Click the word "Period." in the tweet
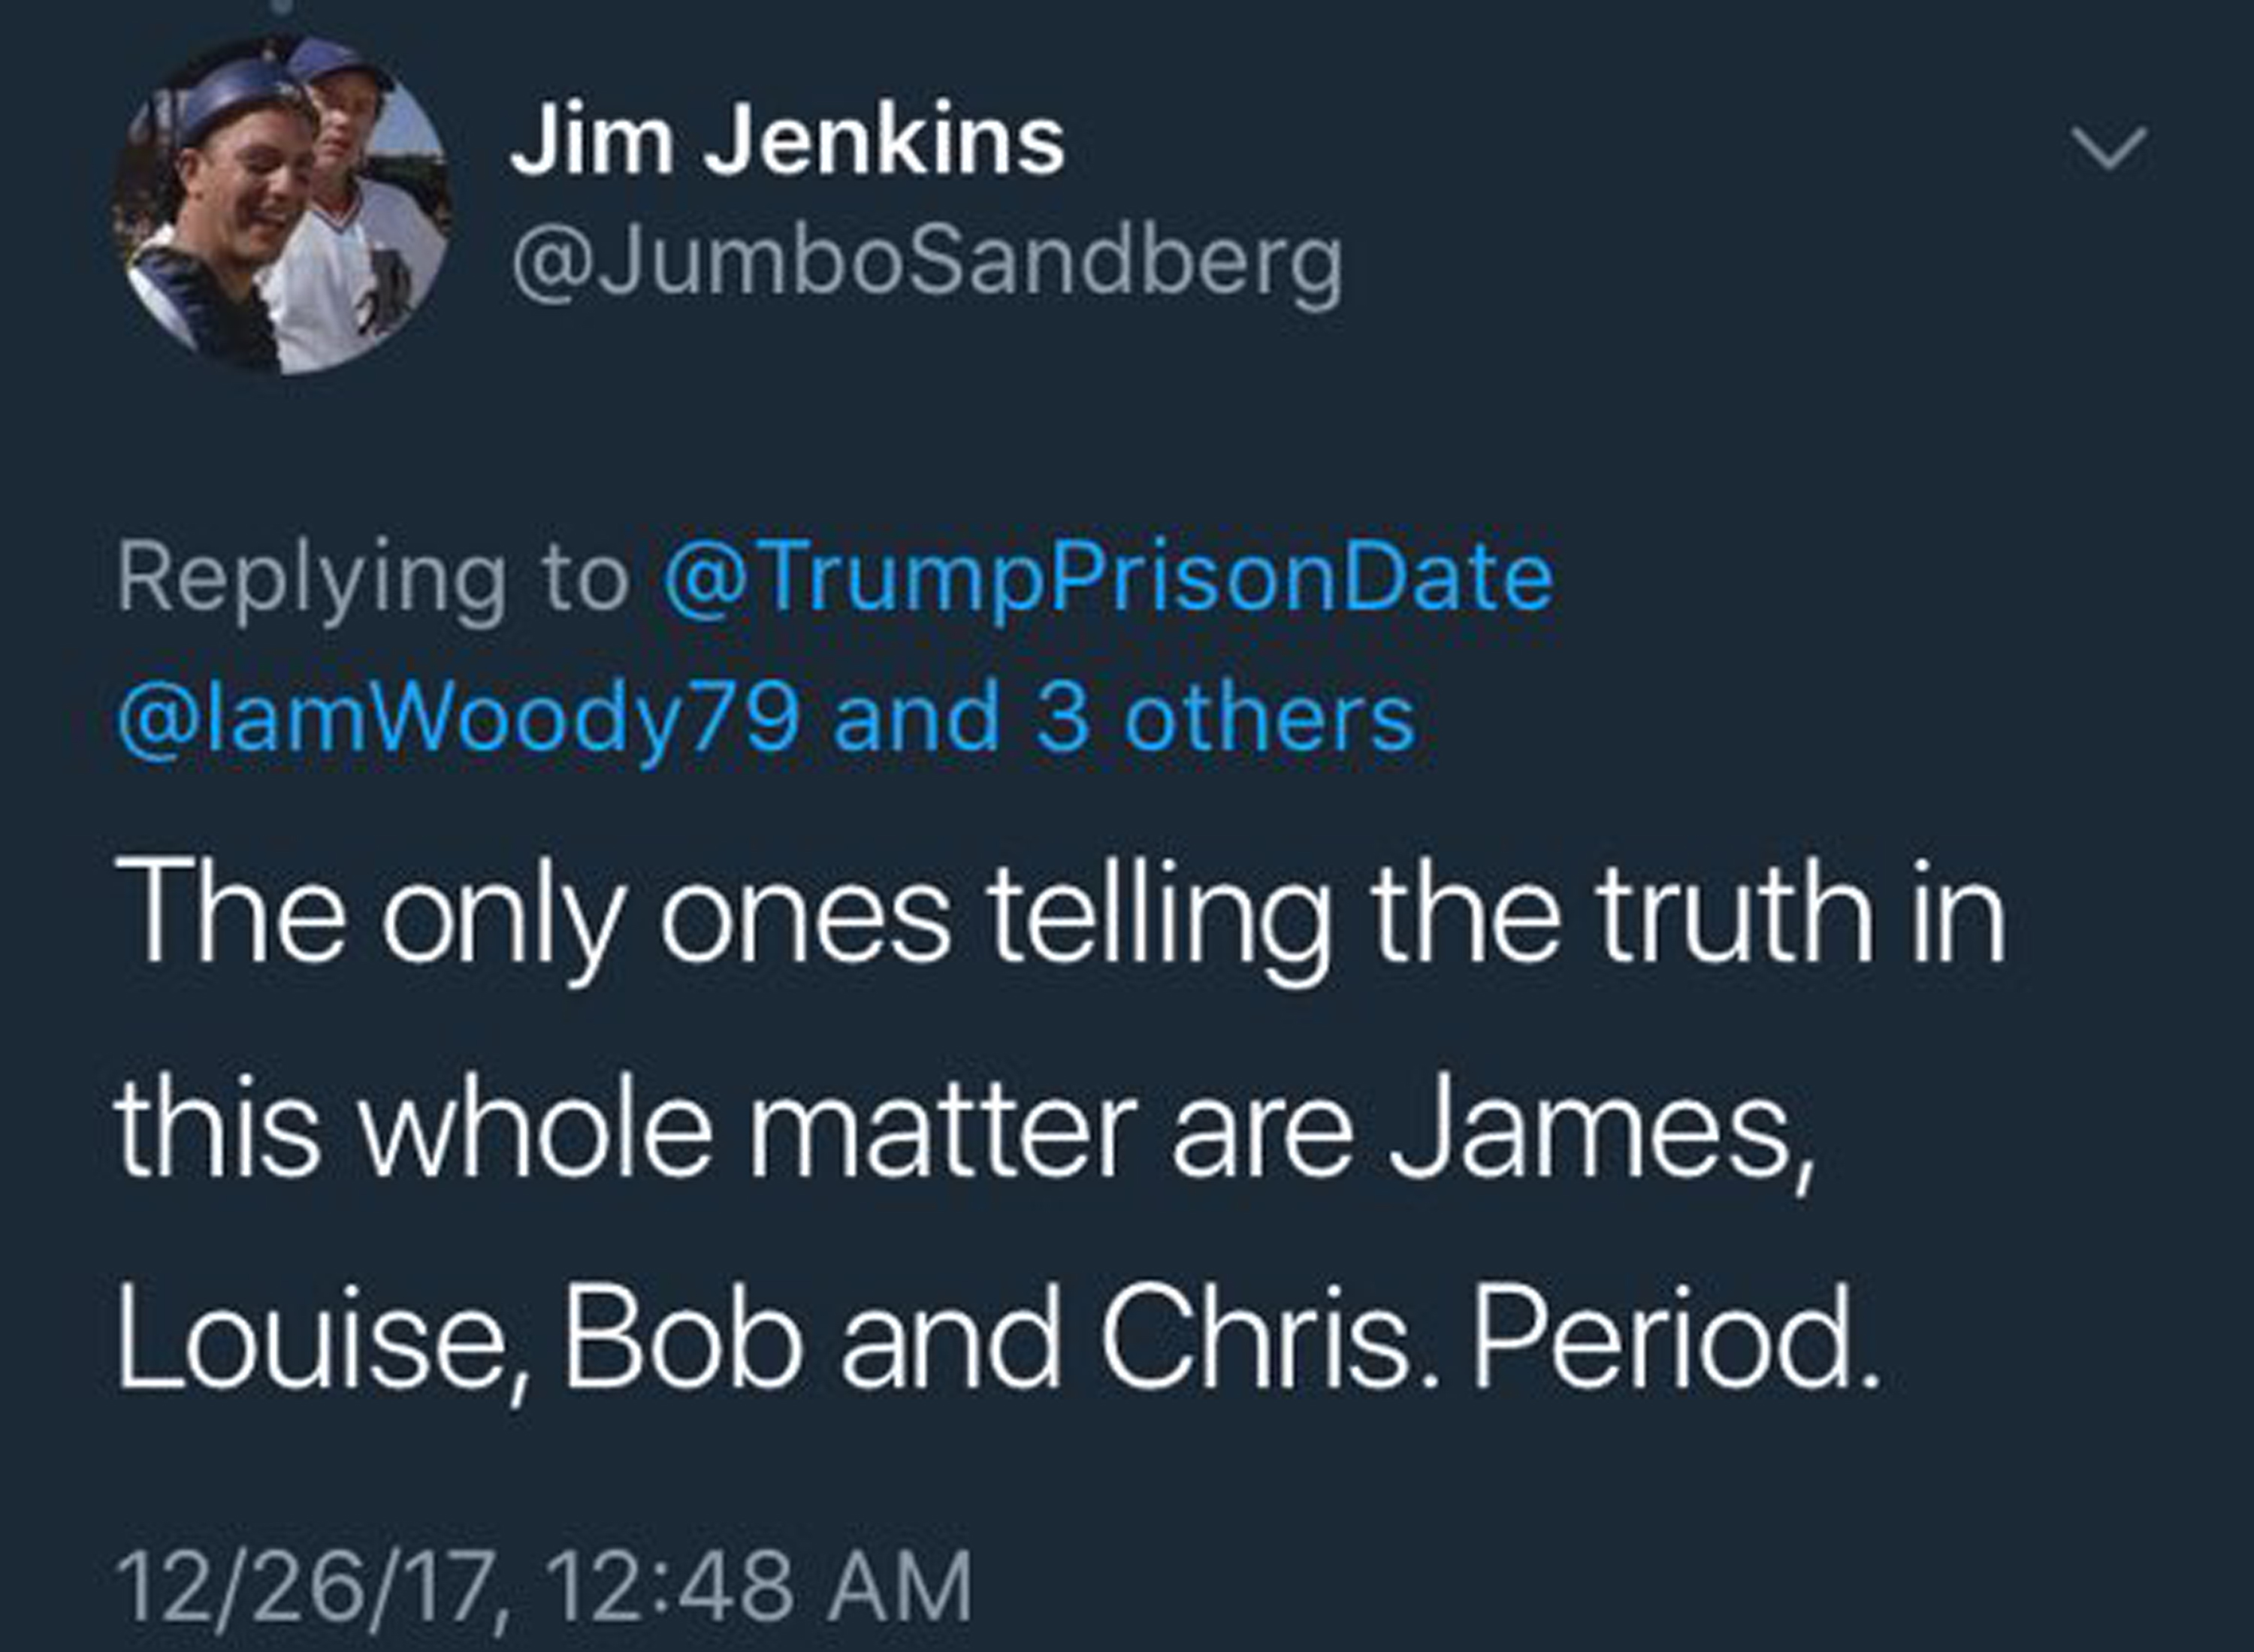The image size is (2254, 1652). [1676, 1340]
